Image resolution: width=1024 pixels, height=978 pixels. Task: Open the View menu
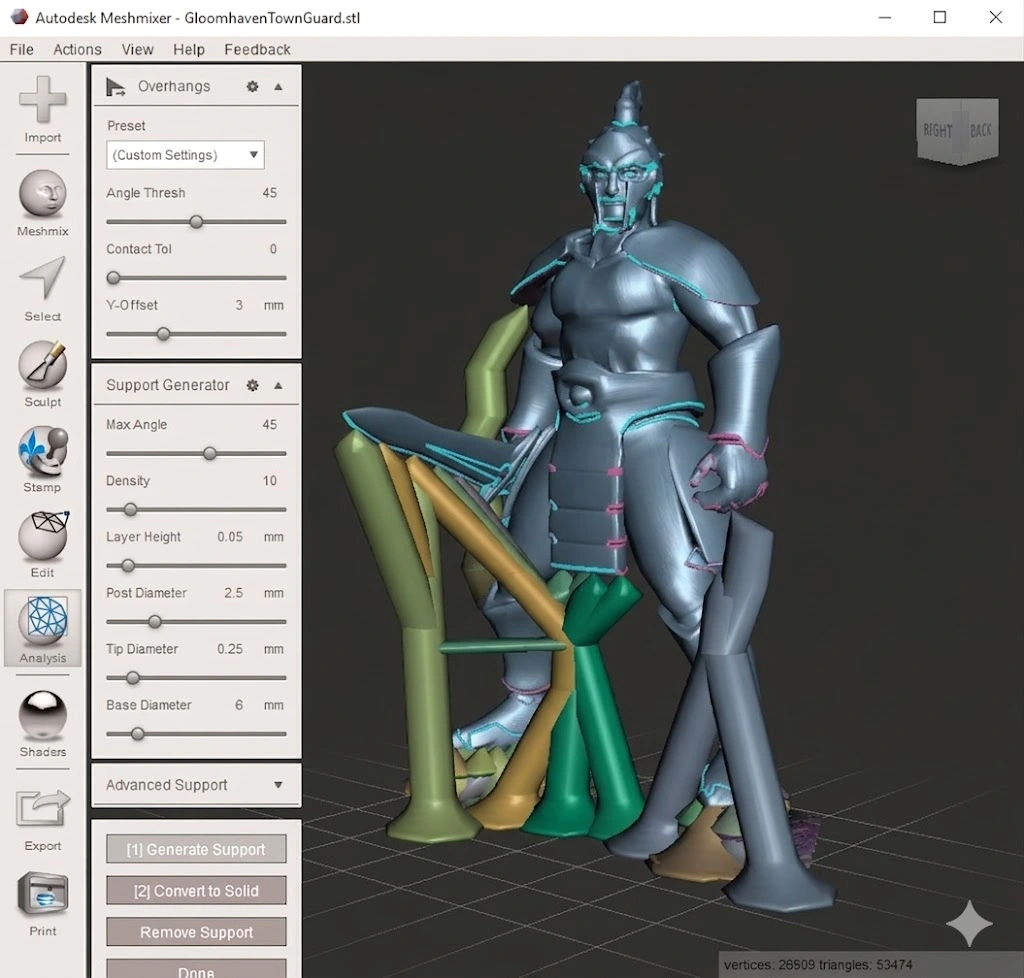click(137, 50)
